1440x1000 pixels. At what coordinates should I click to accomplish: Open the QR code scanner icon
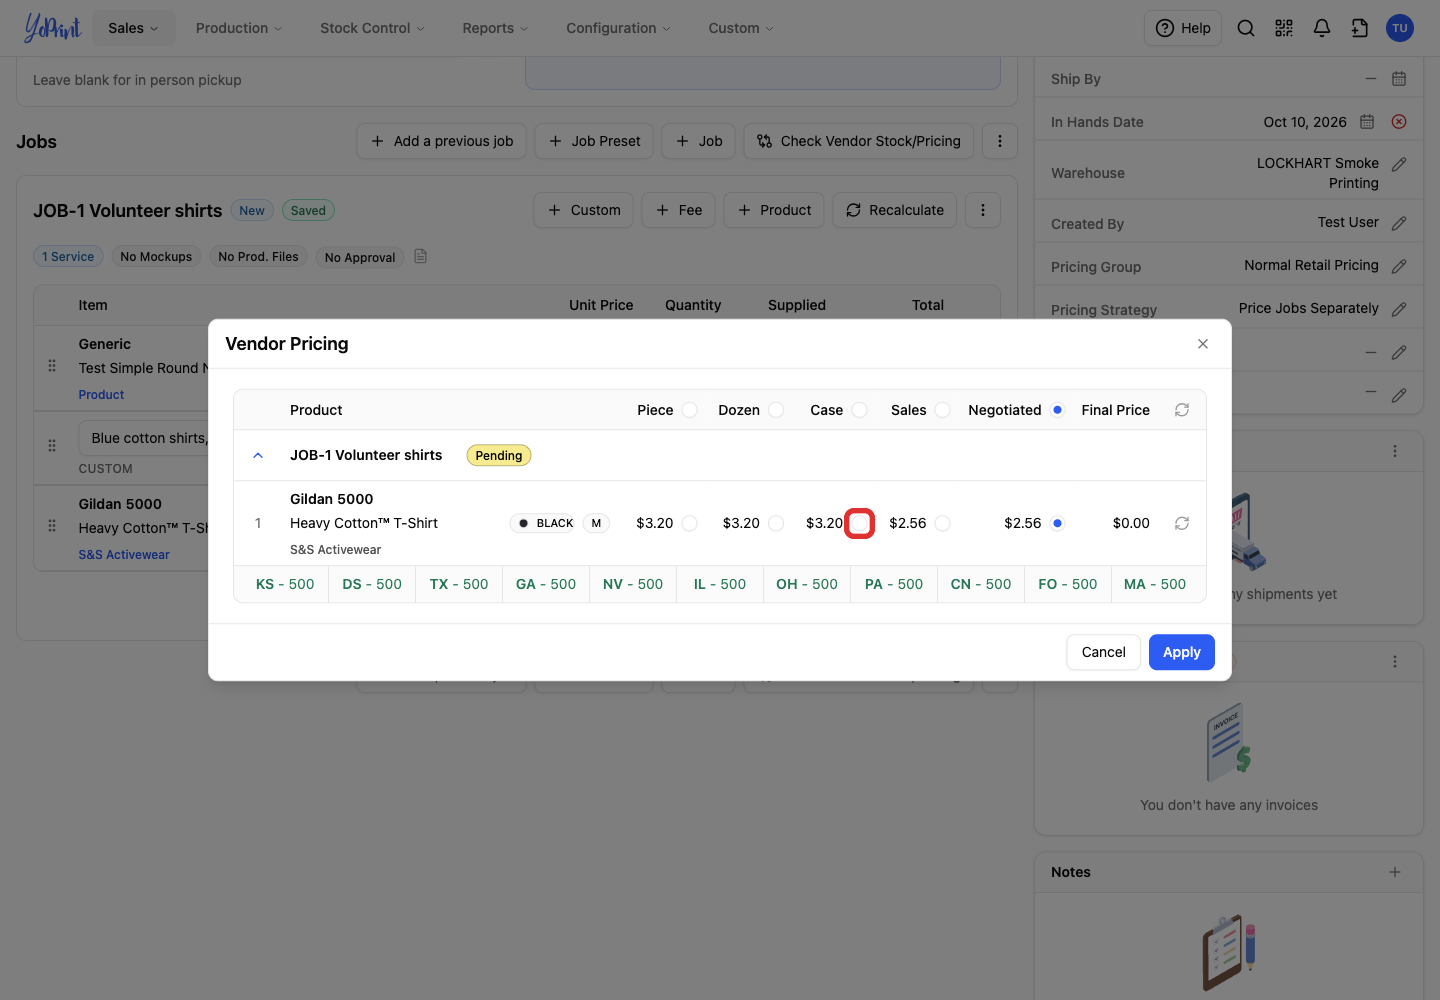pos(1284,28)
